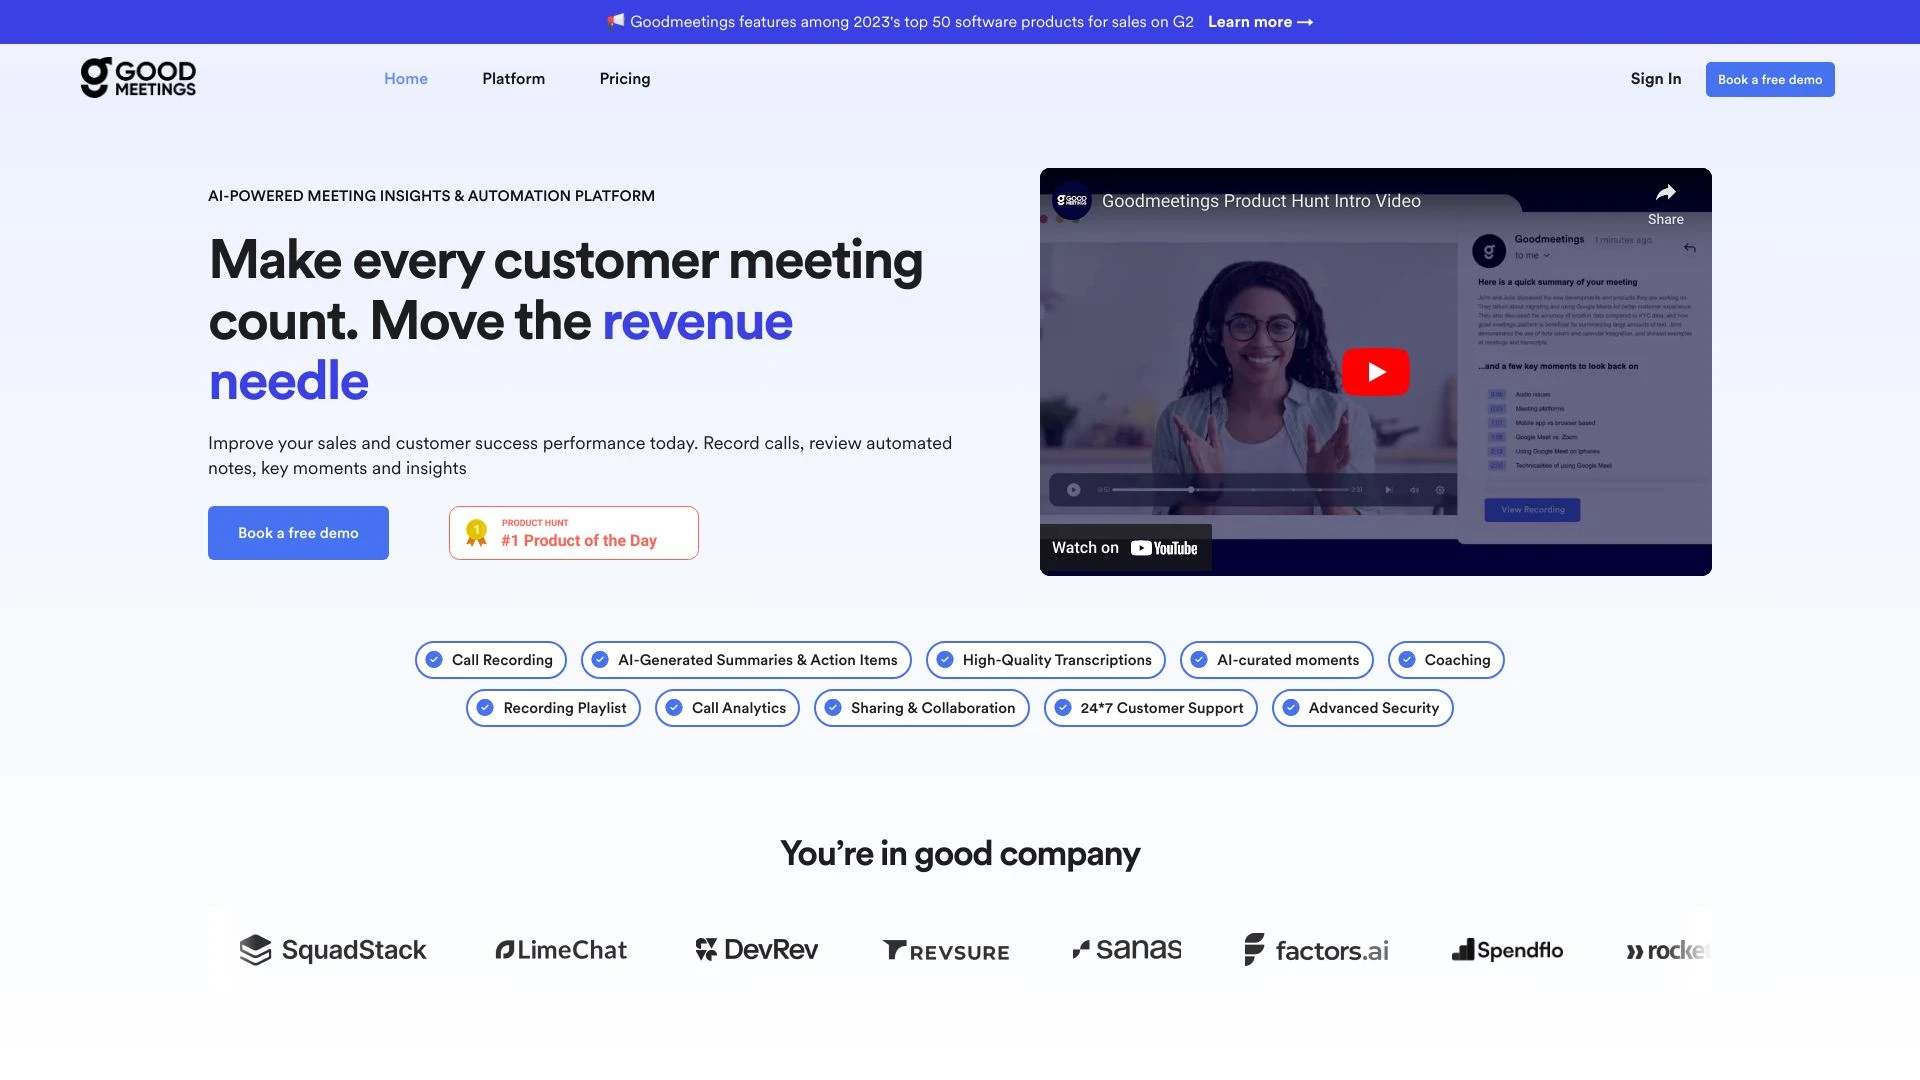
Task: Expand the Platform navigation menu
Action: [x=513, y=79]
